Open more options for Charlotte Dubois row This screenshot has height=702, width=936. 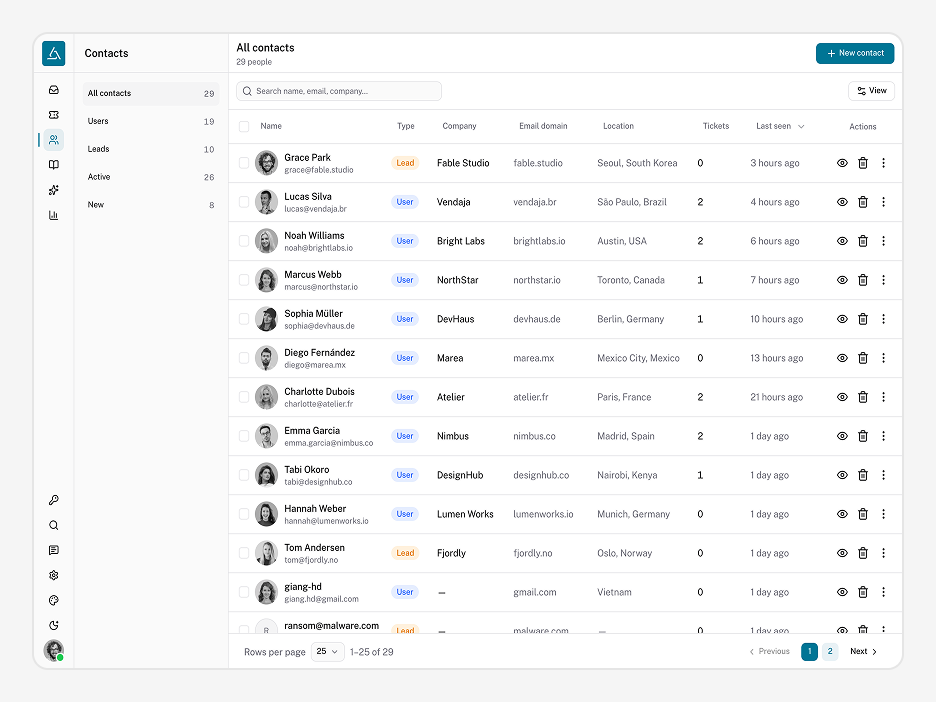coord(883,397)
